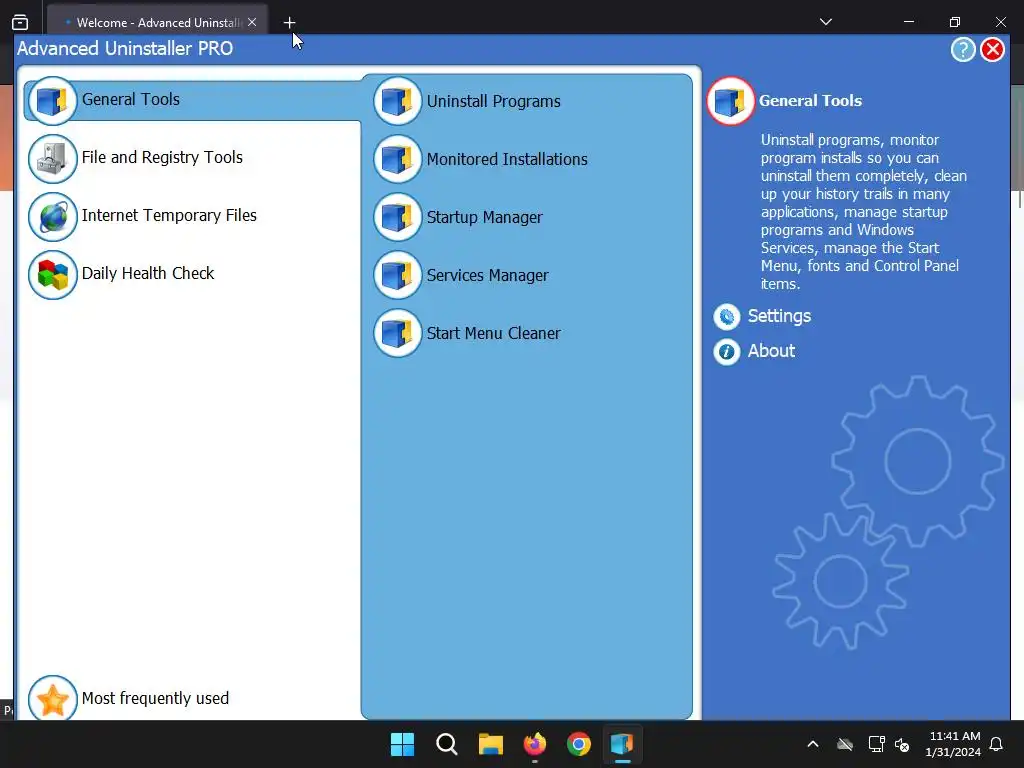Viewport: 1024px width, 768px height.
Task: Select Daily Health Check label
Action: pyautogui.click(x=148, y=273)
